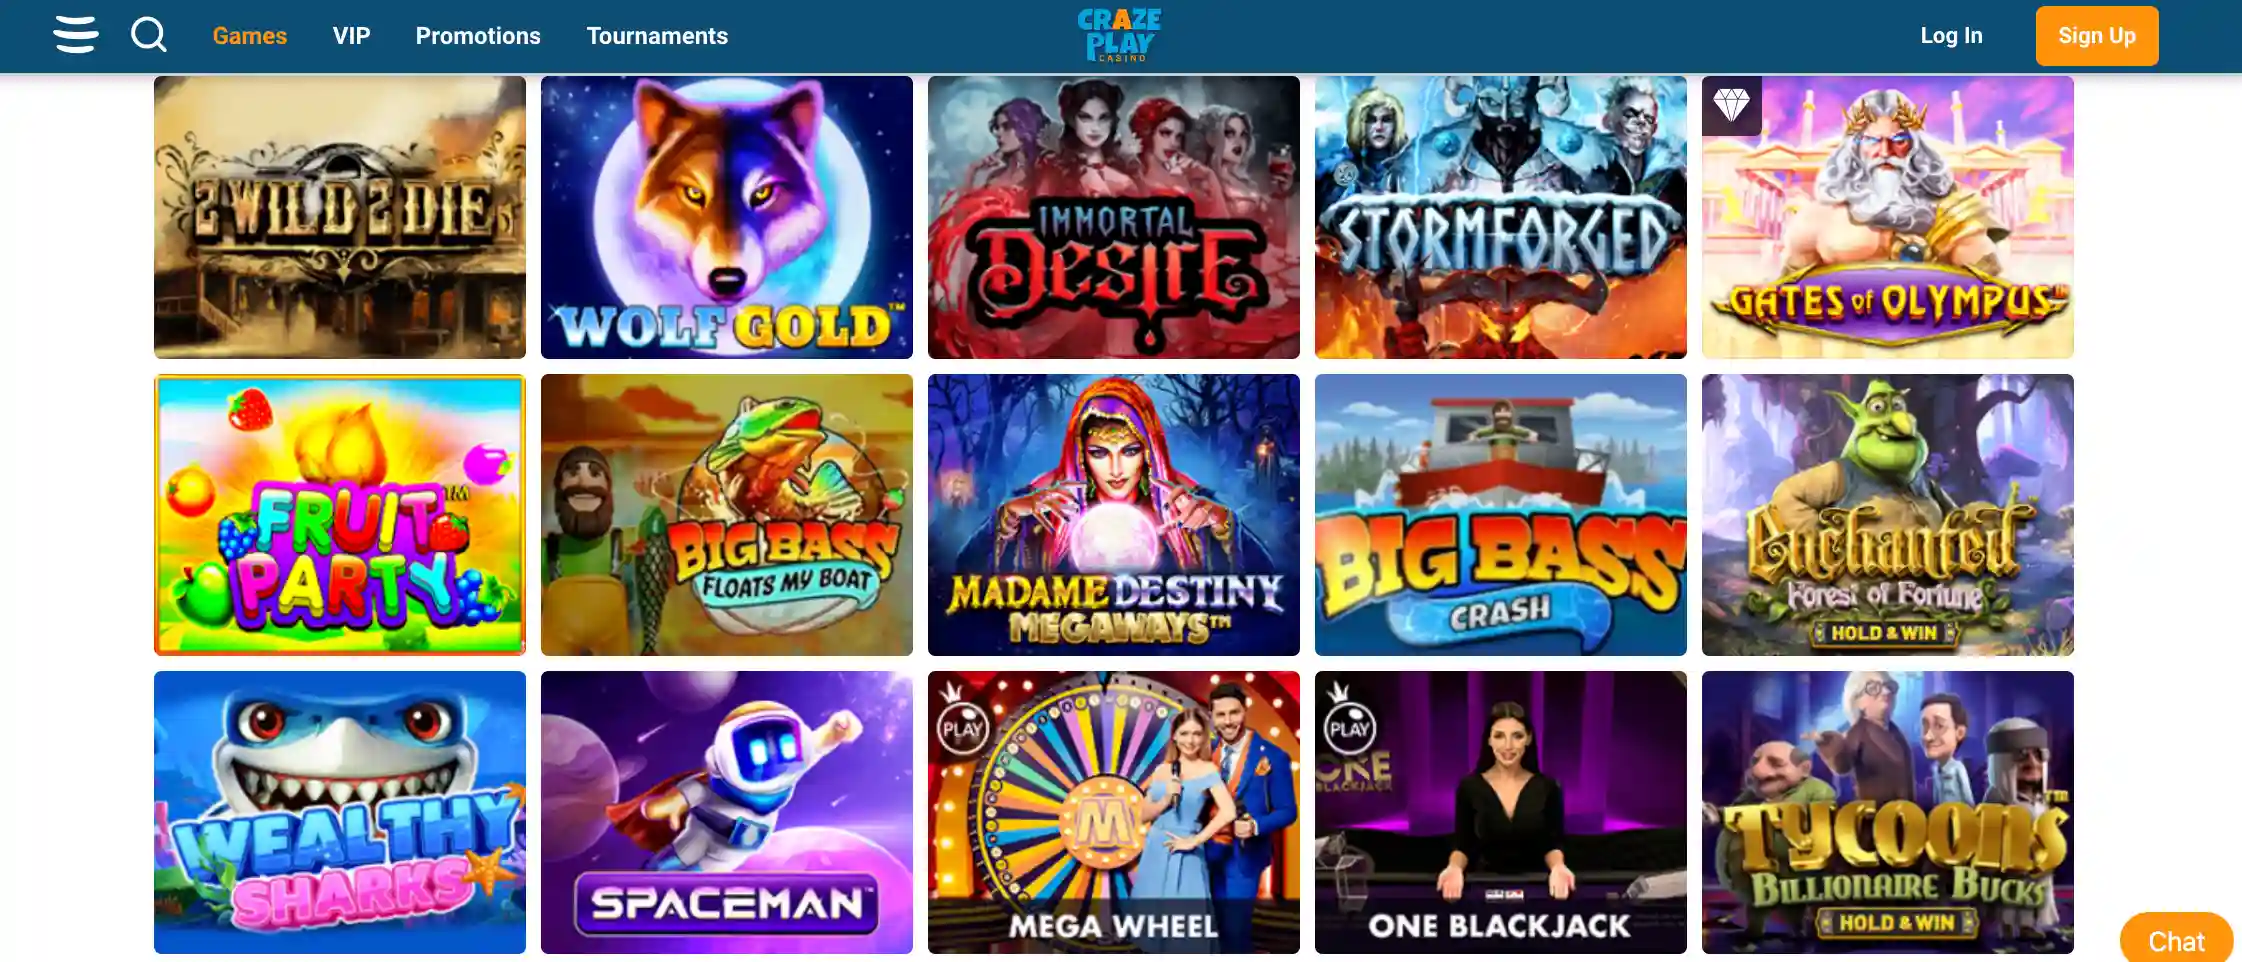
Task: Click the Log In link
Action: pyautogui.click(x=1951, y=36)
